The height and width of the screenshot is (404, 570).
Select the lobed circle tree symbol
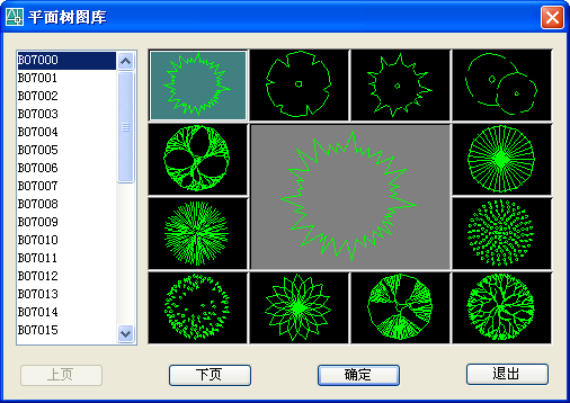tap(299, 85)
